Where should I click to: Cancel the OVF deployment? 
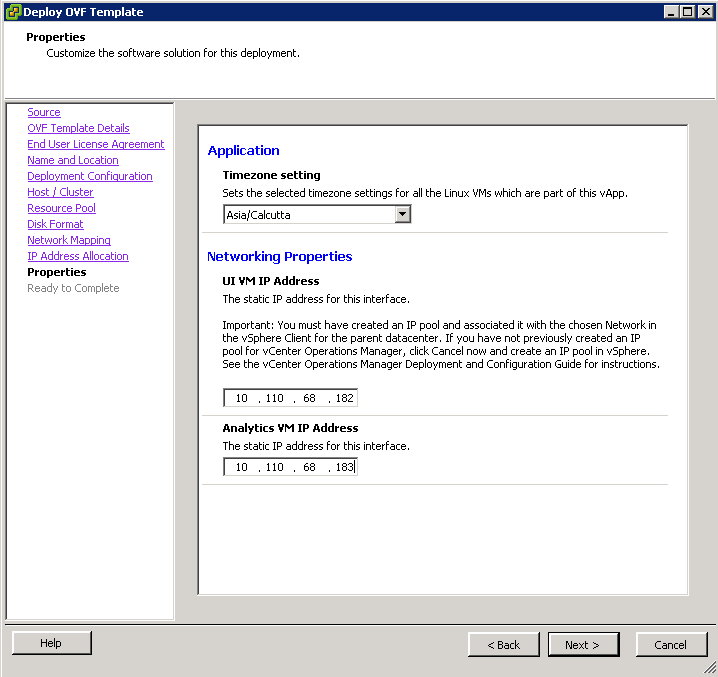click(671, 645)
